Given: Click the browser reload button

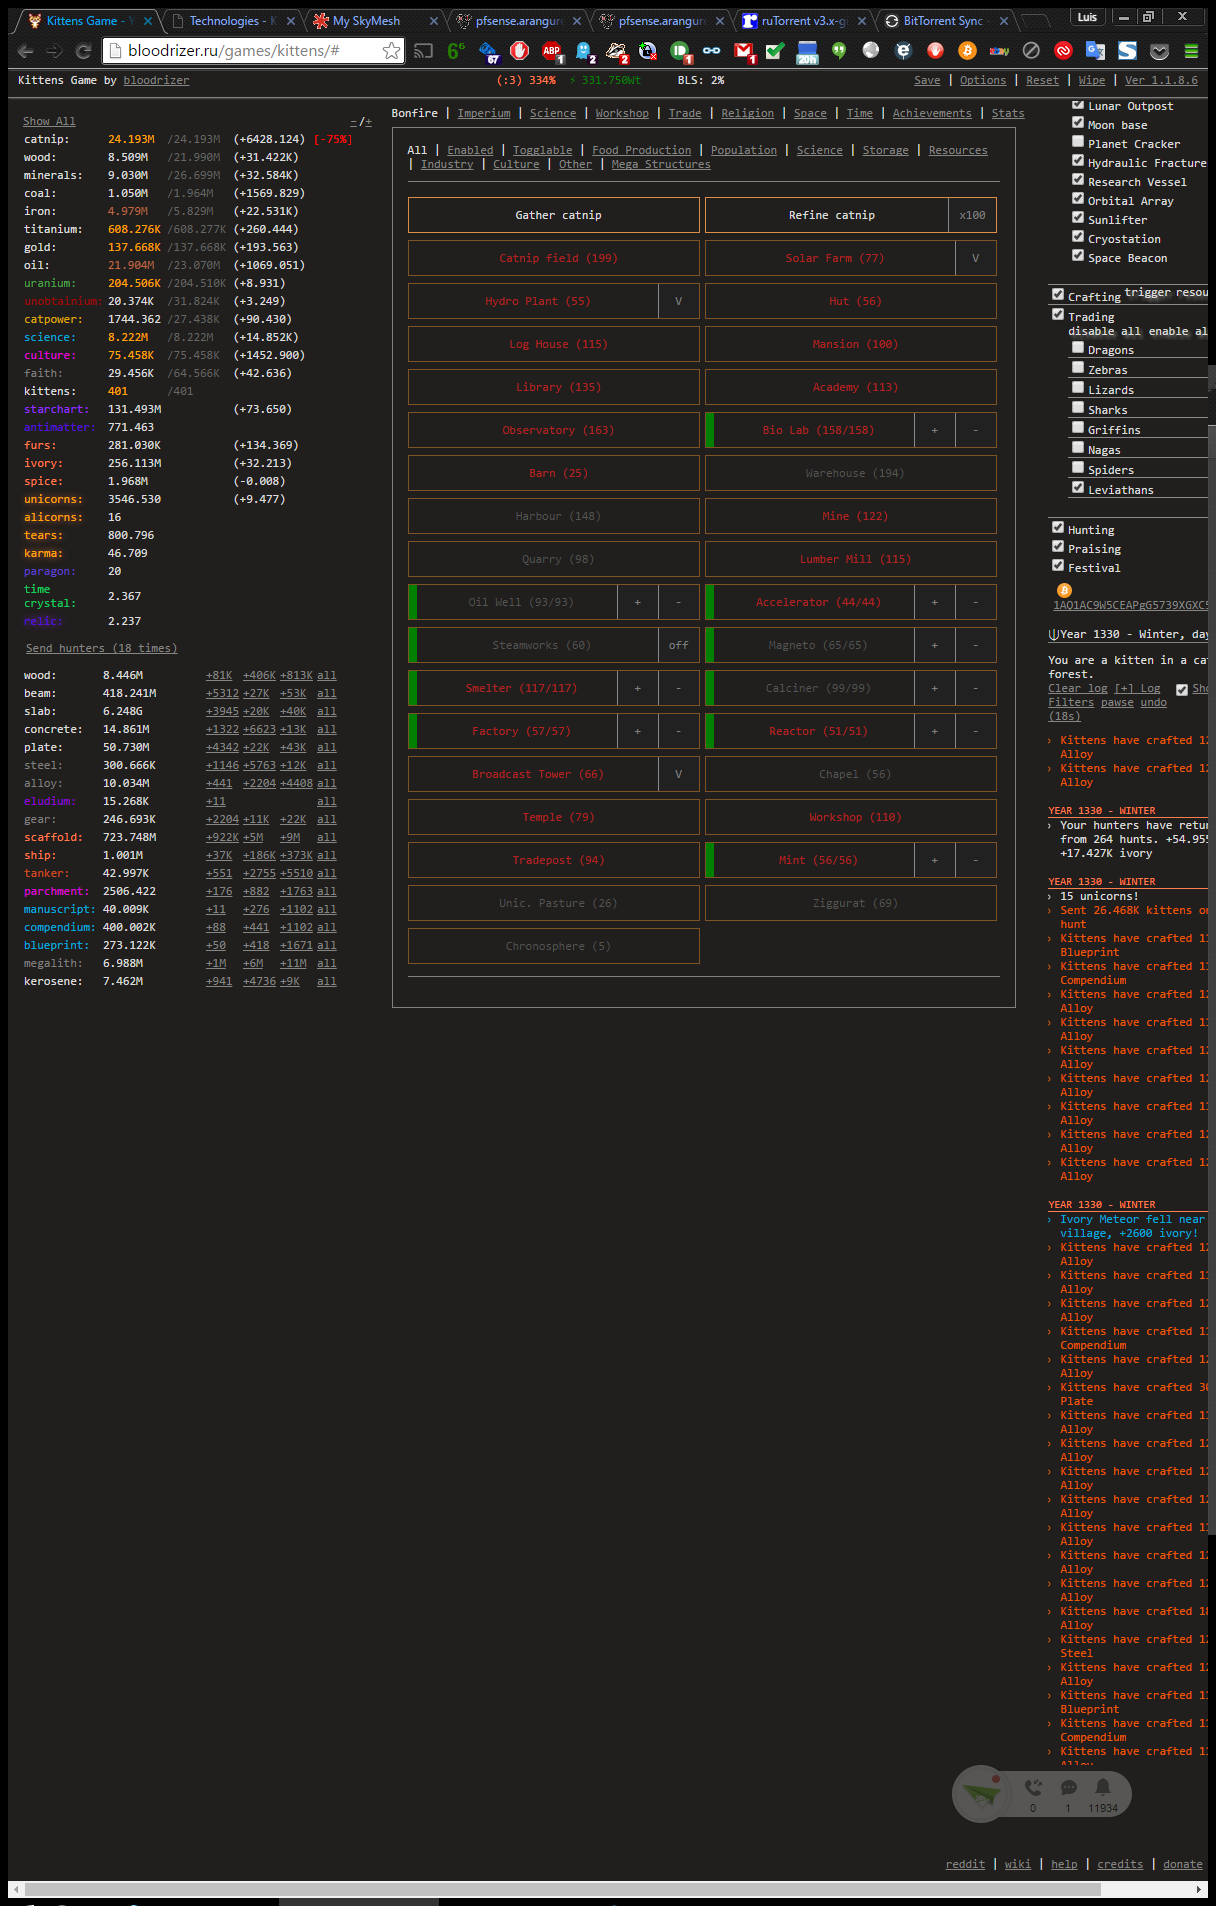Looking at the screenshot, I should [x=84, y=51].
